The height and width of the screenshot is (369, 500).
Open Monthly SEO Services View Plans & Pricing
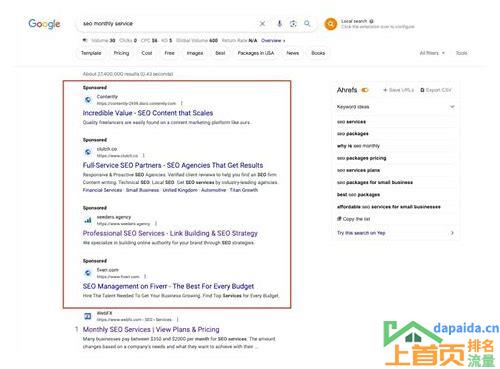click(x=151, y=330)
